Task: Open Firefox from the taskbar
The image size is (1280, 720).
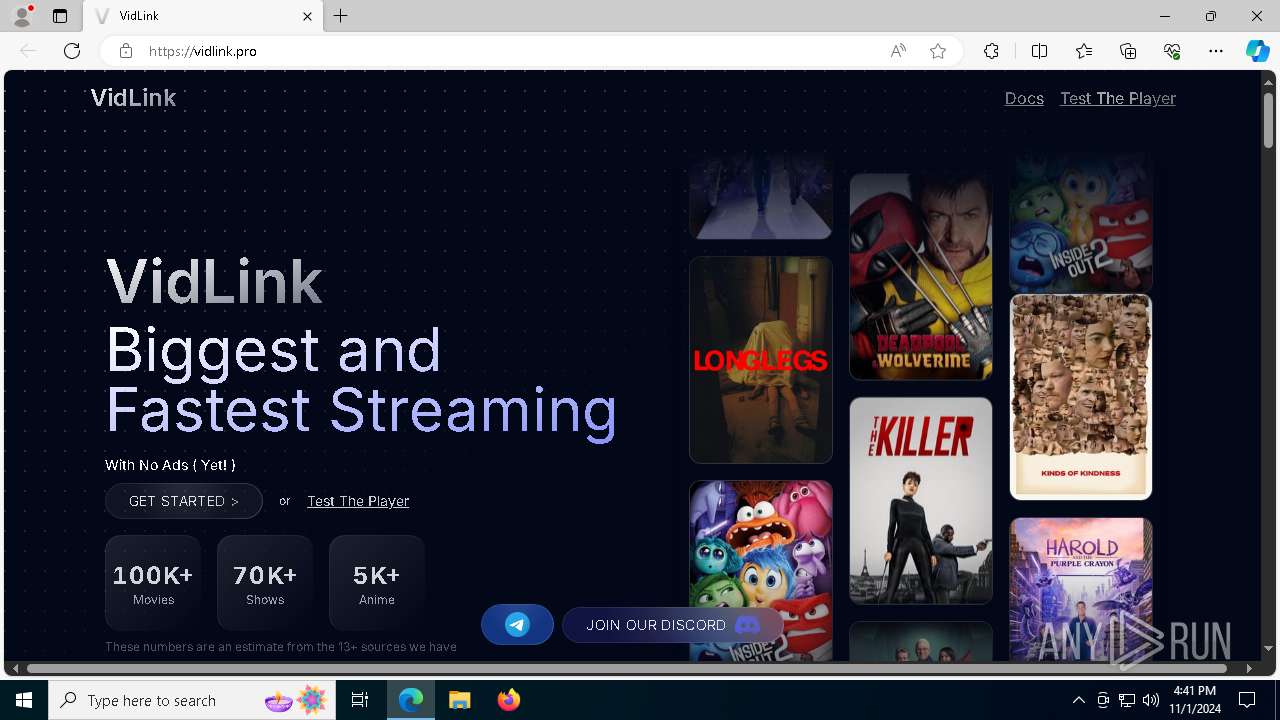Action: click(508, 700)
